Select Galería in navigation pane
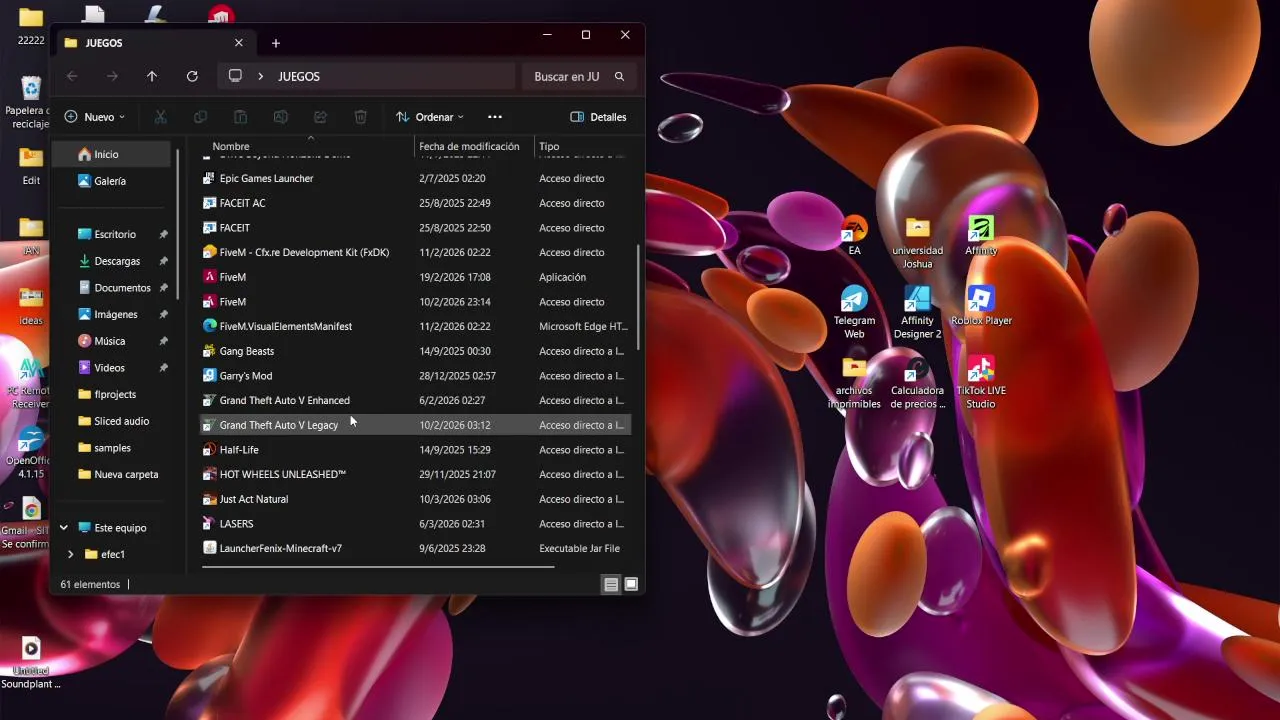Image resolution: width=1280 pixels, height=720 pixels. pyautogui.click(x=112, y=181)
